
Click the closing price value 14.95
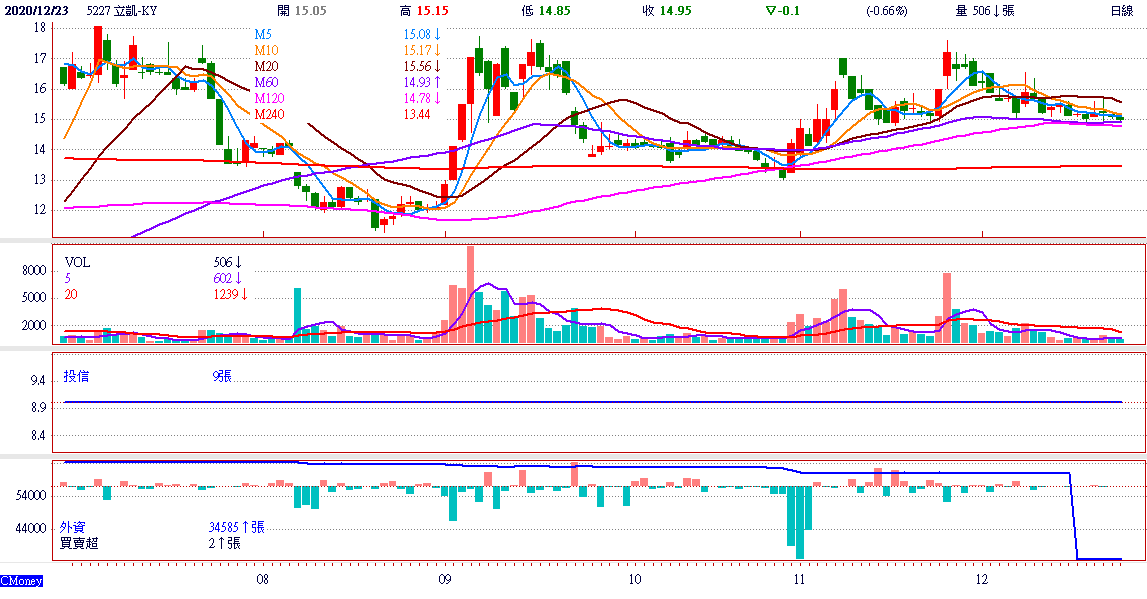coord(676,11)
